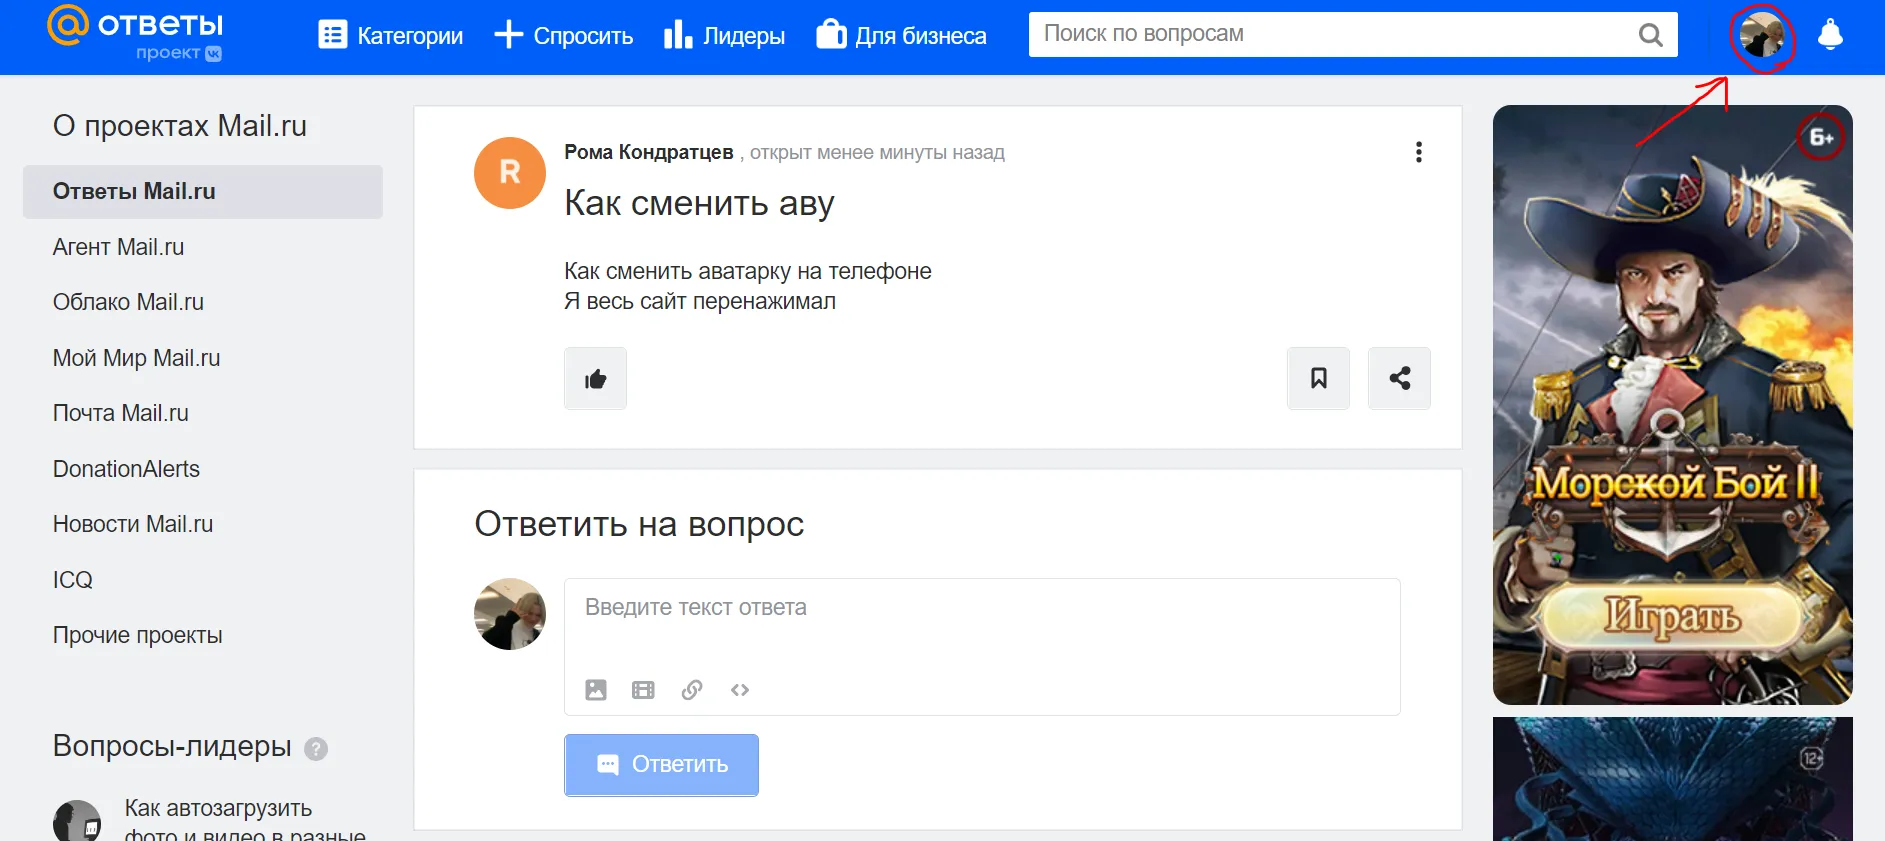Share the question
The image size is (1885, 841).
[x=1399, y=378]
